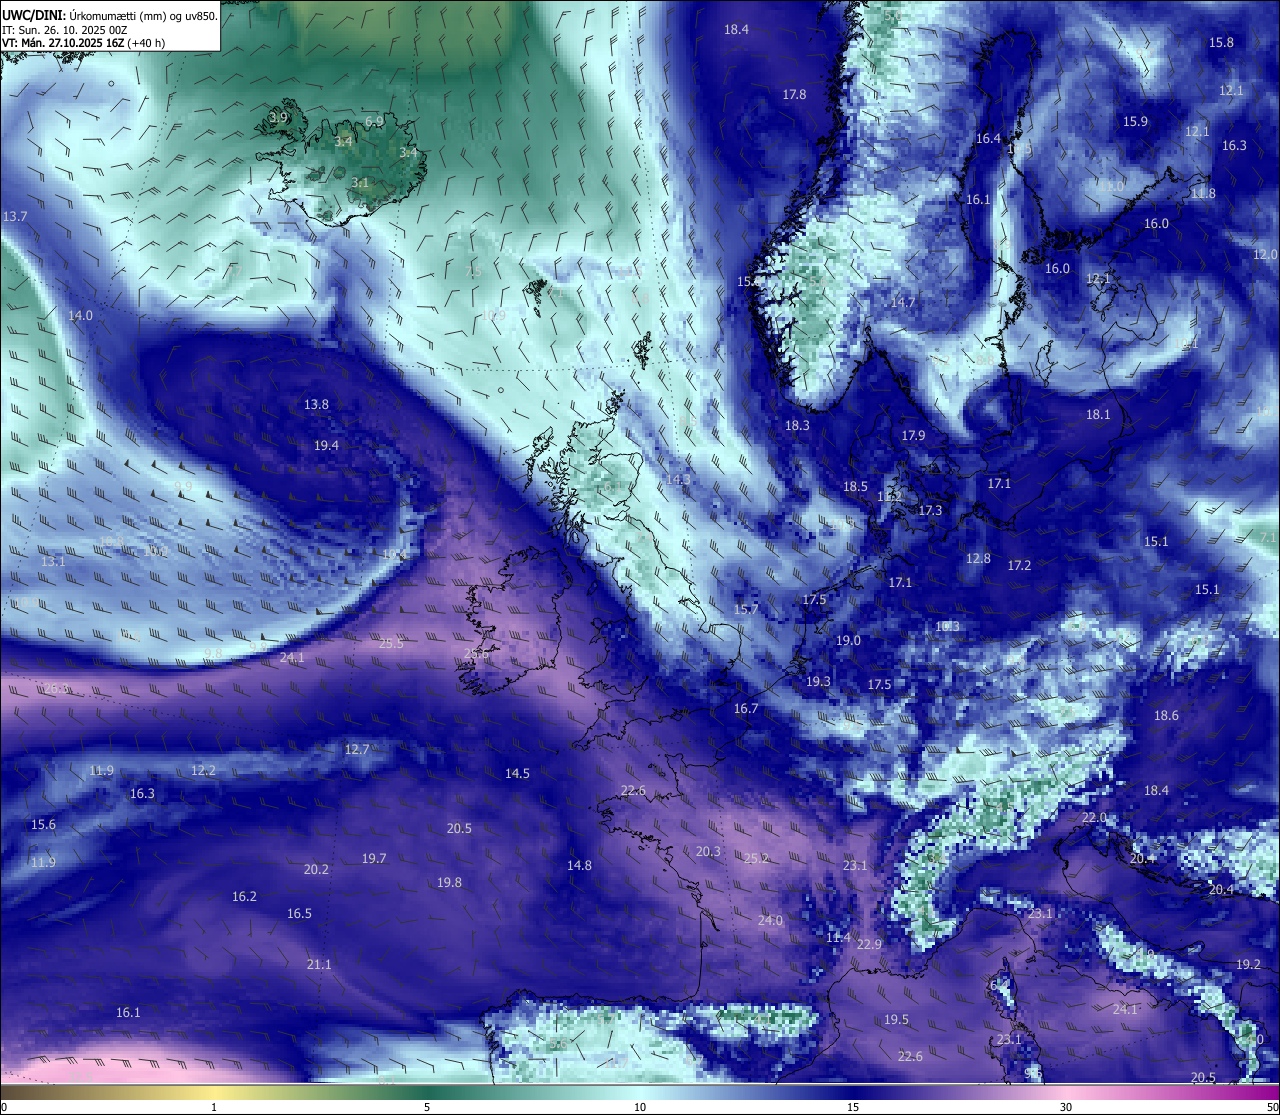Click the map value 22.0
Image resolution: width=1280 pixels, height=1115 pixels.
point(1094,817)
